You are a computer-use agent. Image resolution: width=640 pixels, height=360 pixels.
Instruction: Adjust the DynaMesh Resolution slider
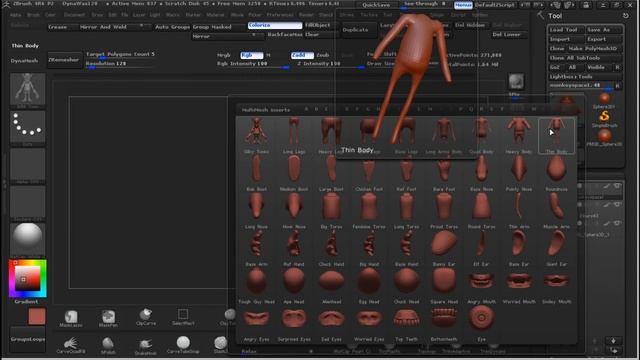[x=120, y=64]
